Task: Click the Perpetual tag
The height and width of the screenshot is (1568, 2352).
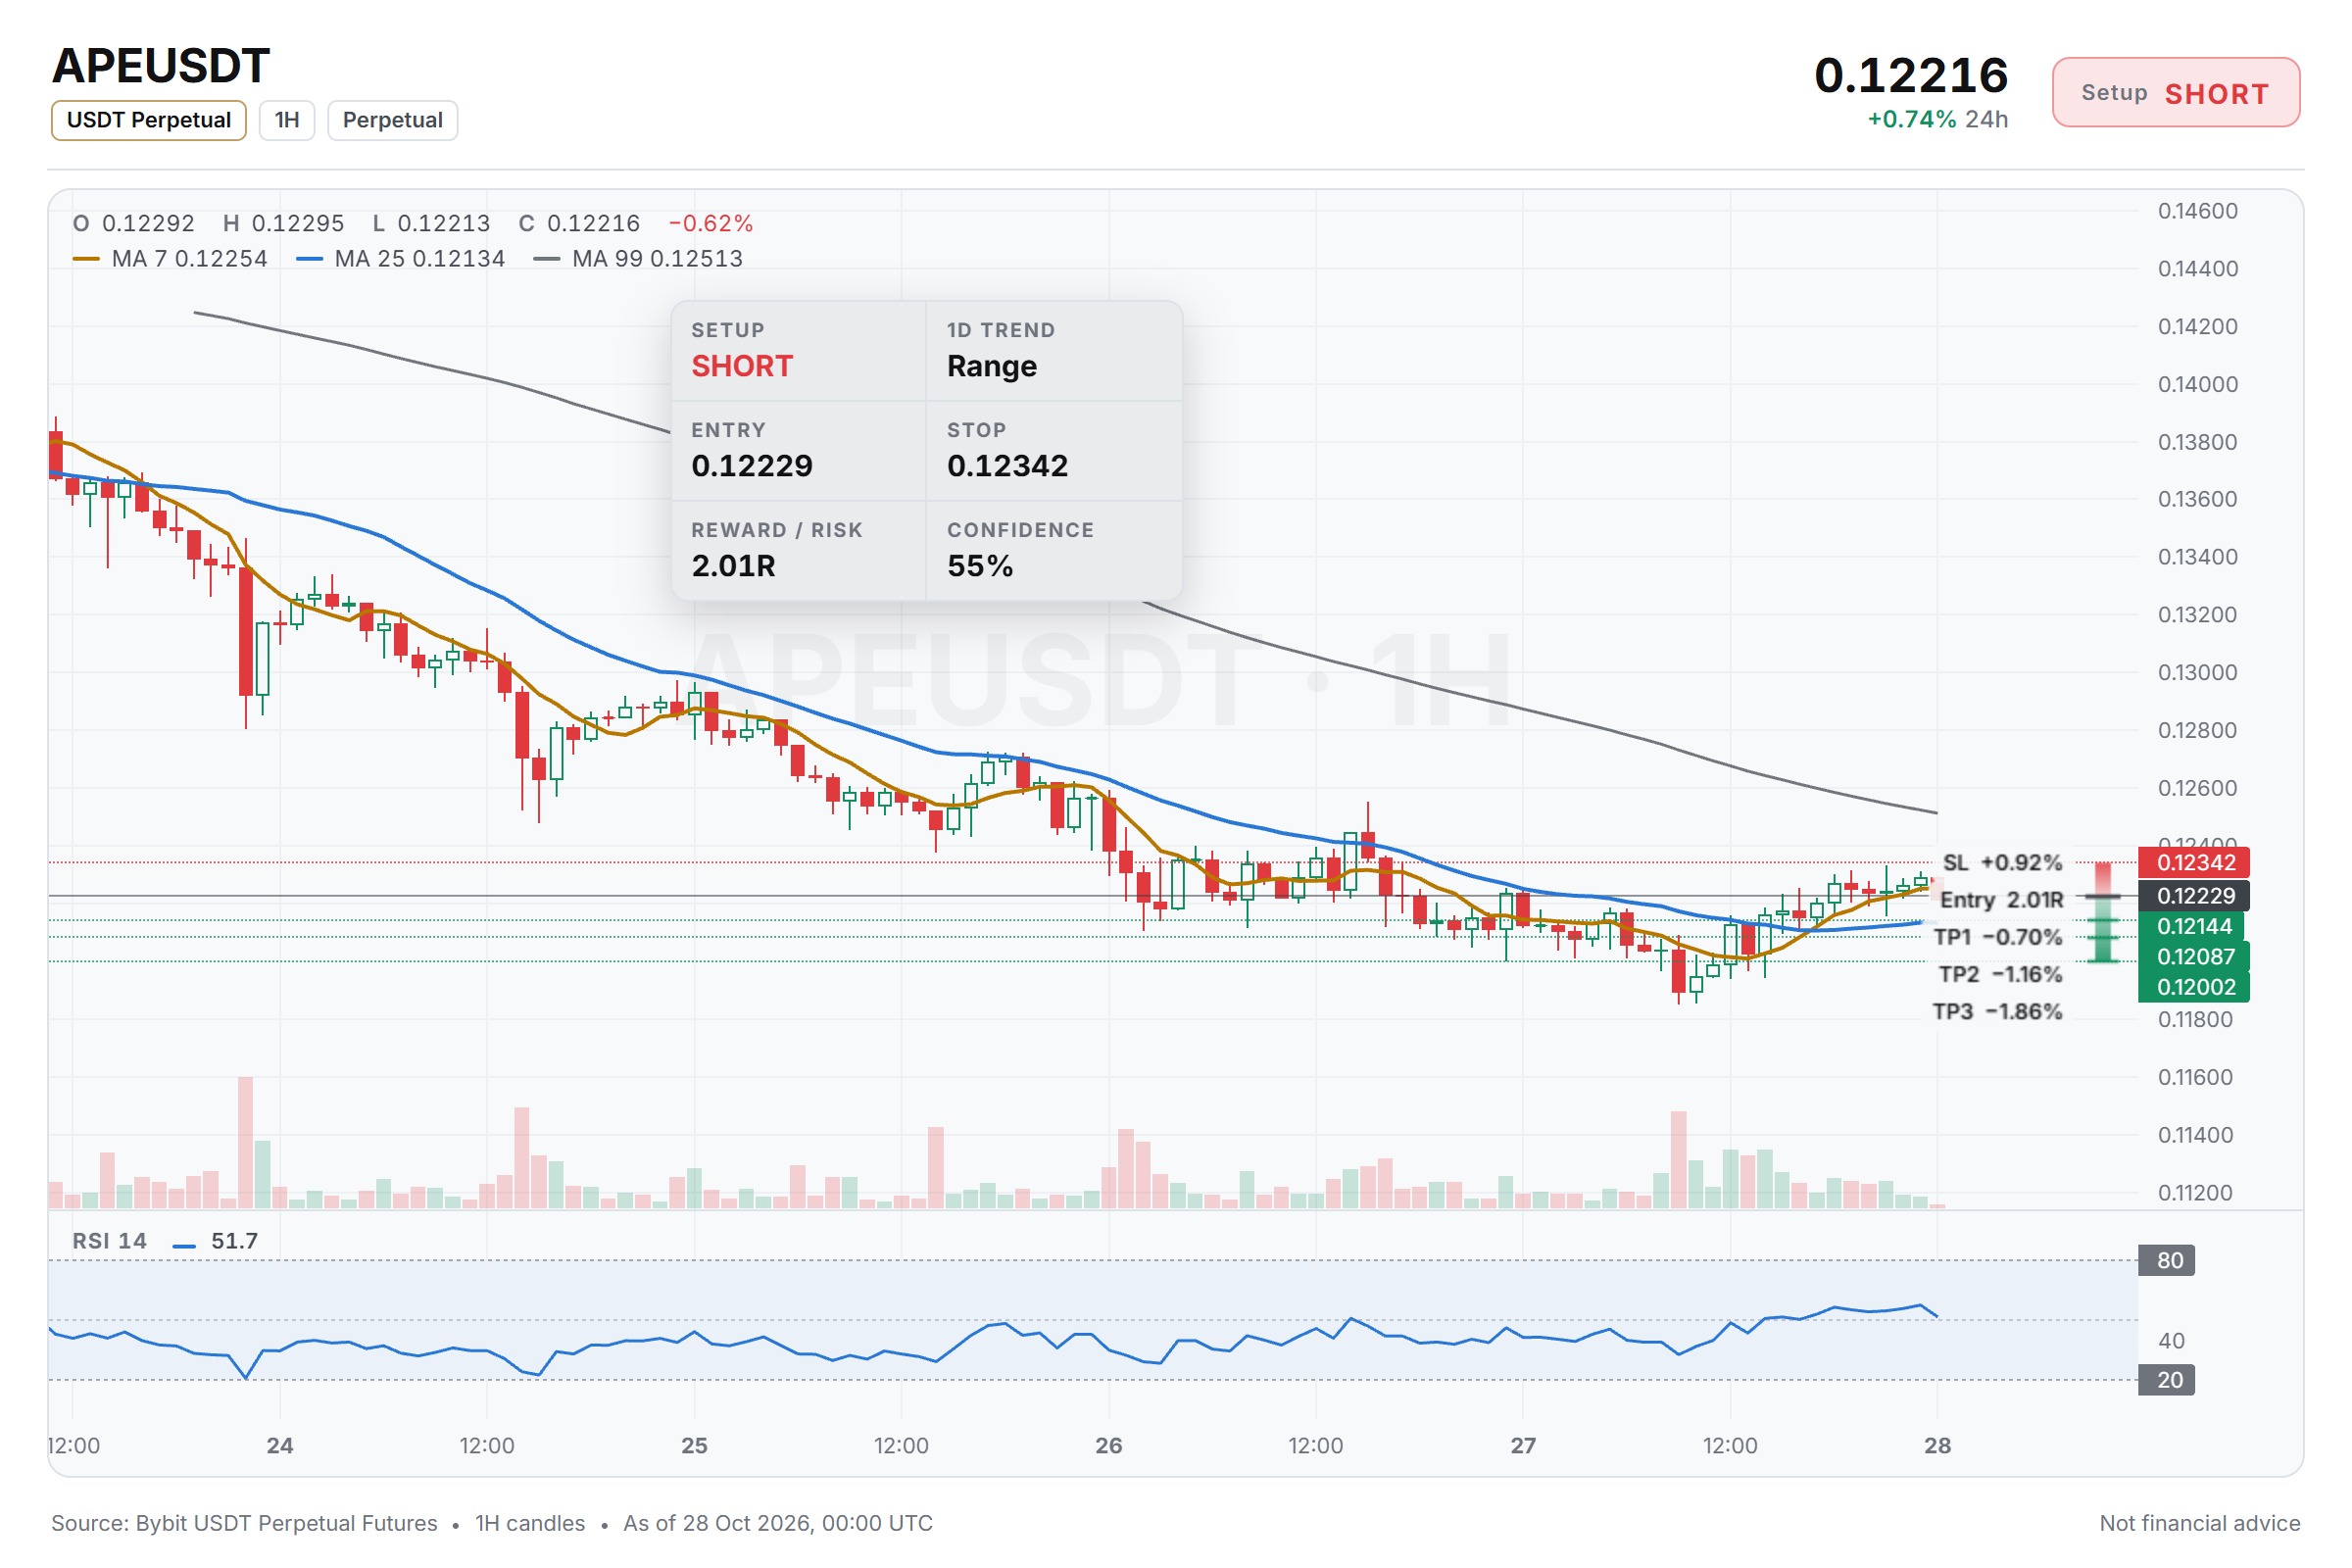Action: point(392,120)
